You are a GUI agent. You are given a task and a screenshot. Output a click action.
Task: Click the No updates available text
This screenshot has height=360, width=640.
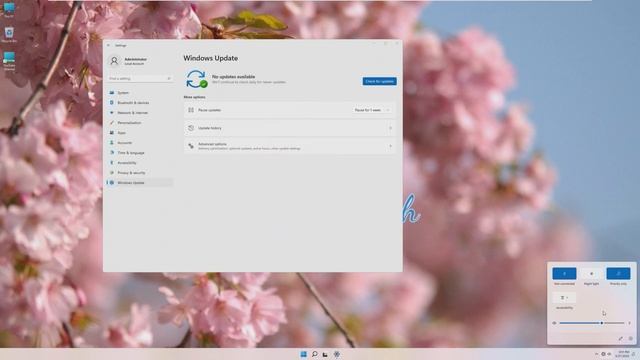233,77
